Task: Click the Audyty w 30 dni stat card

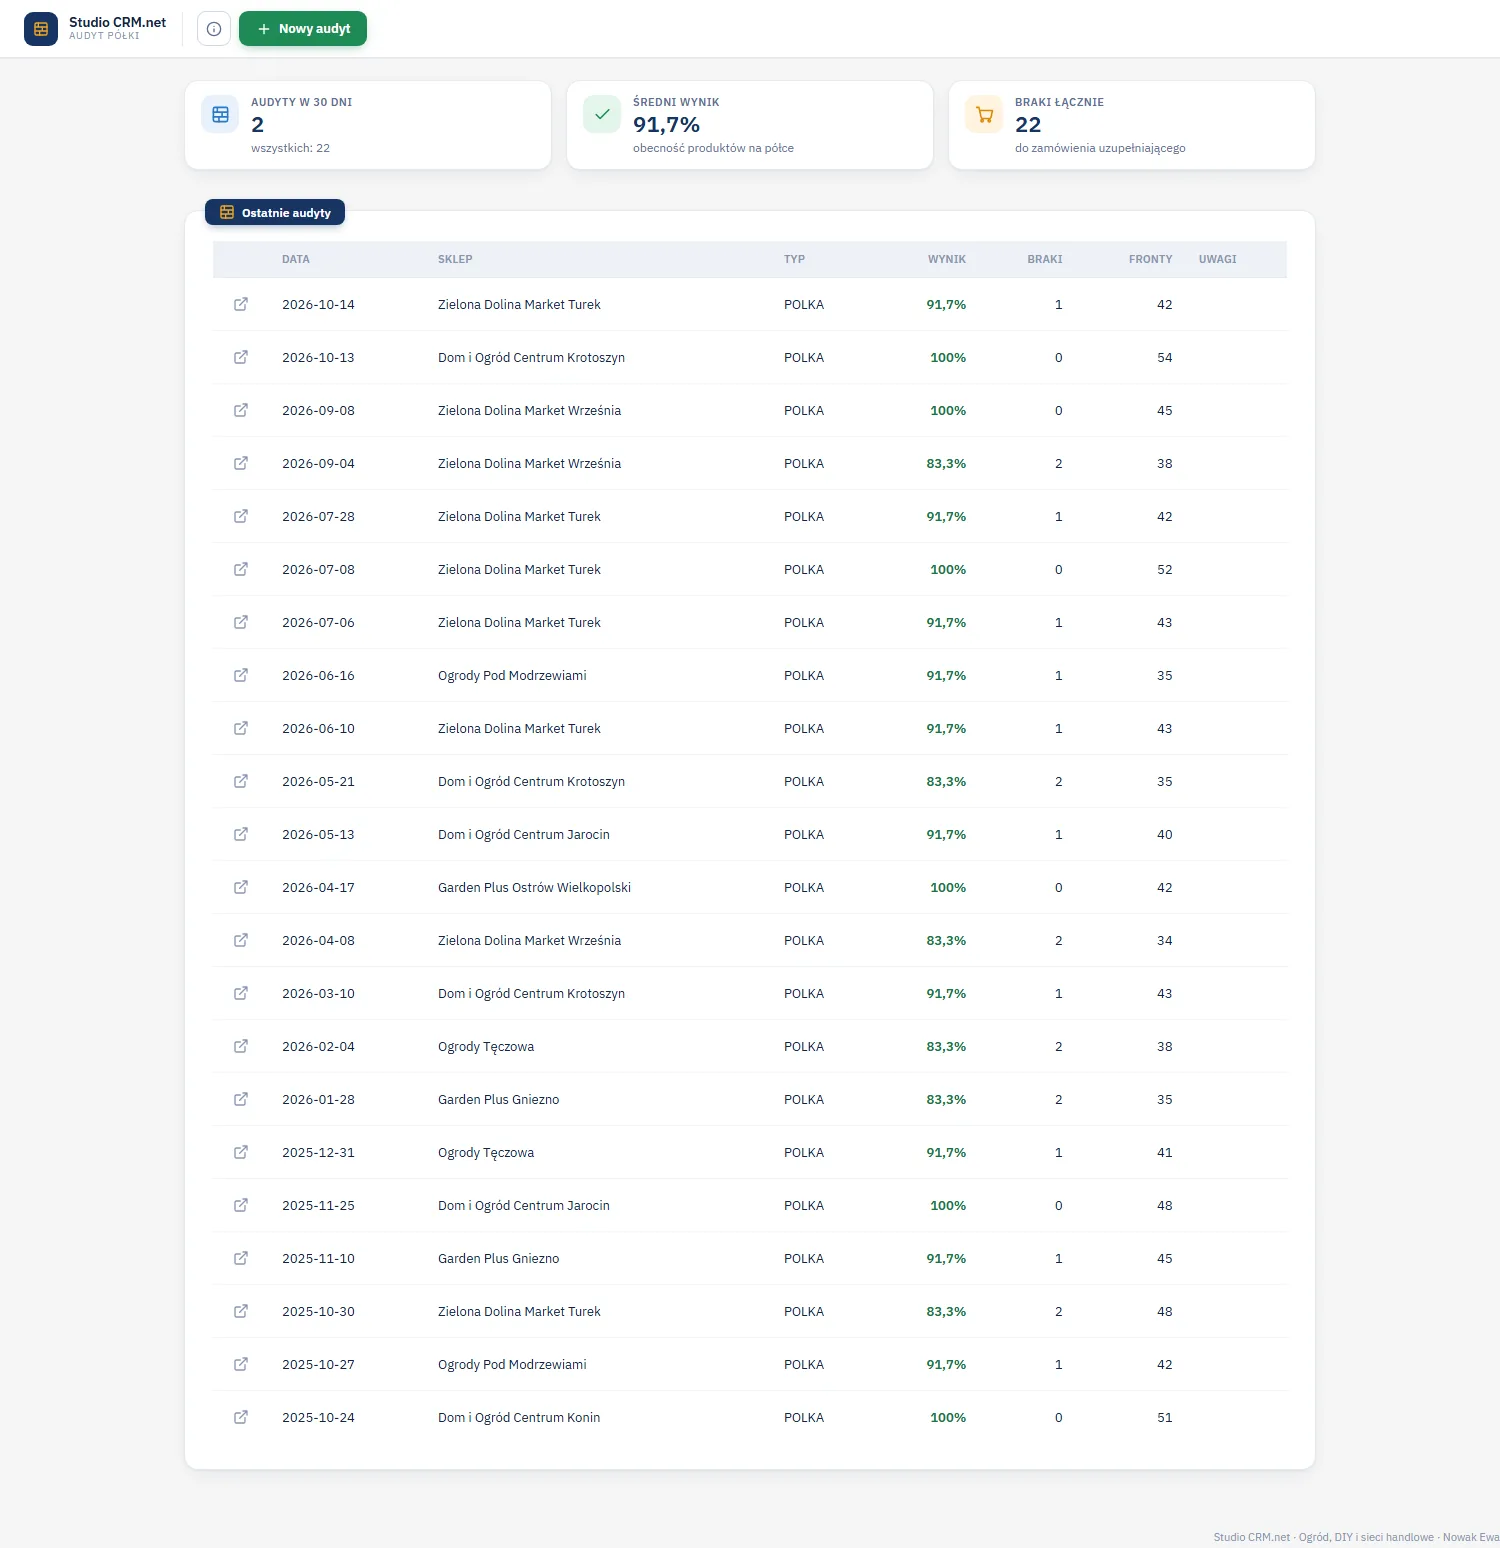Action: tap(368, 125)
